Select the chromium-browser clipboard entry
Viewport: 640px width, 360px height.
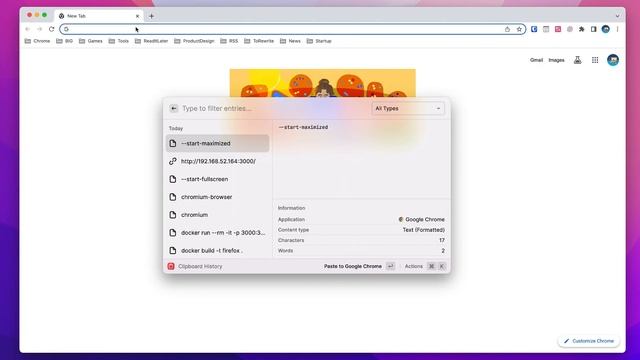coord(218,197)
